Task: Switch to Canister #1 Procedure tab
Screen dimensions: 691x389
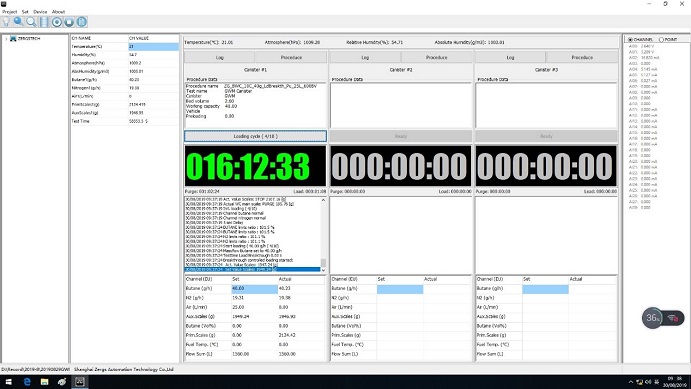Action: coord(291,57)
